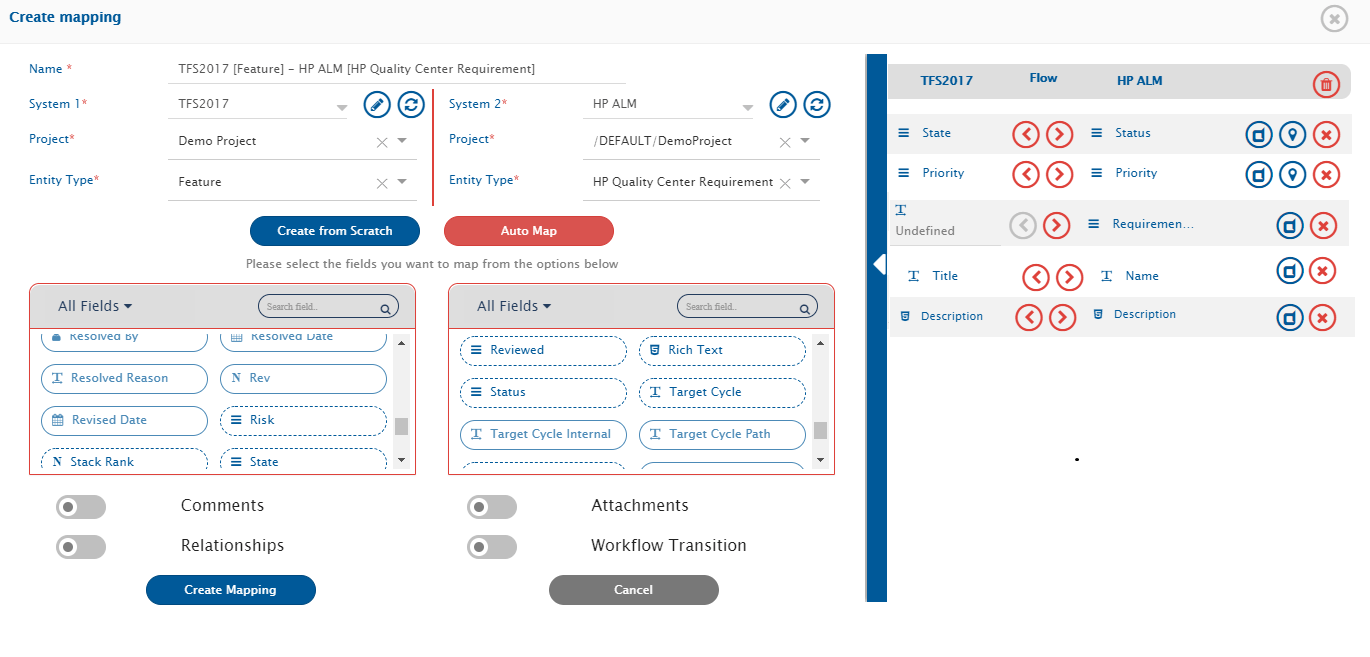Remove the State to Status mapping row
This screenshot has height=657, width=1370.
click(1326, 134)
